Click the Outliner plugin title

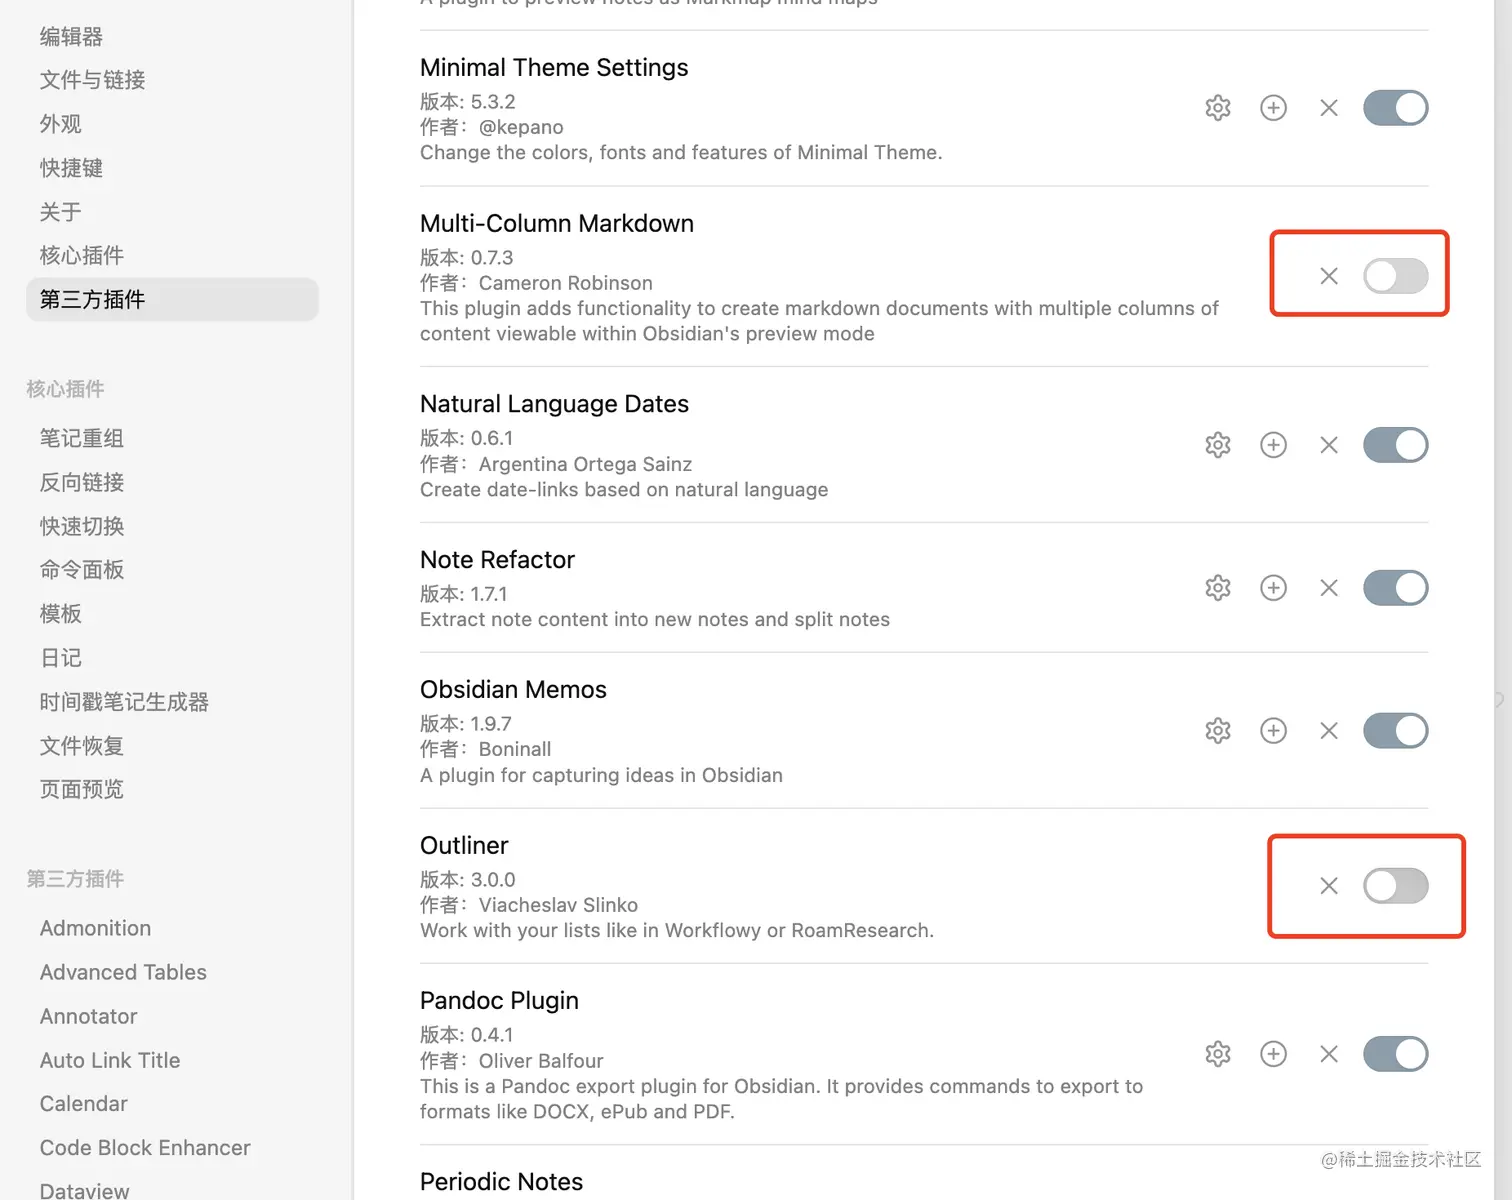[464, 845]
